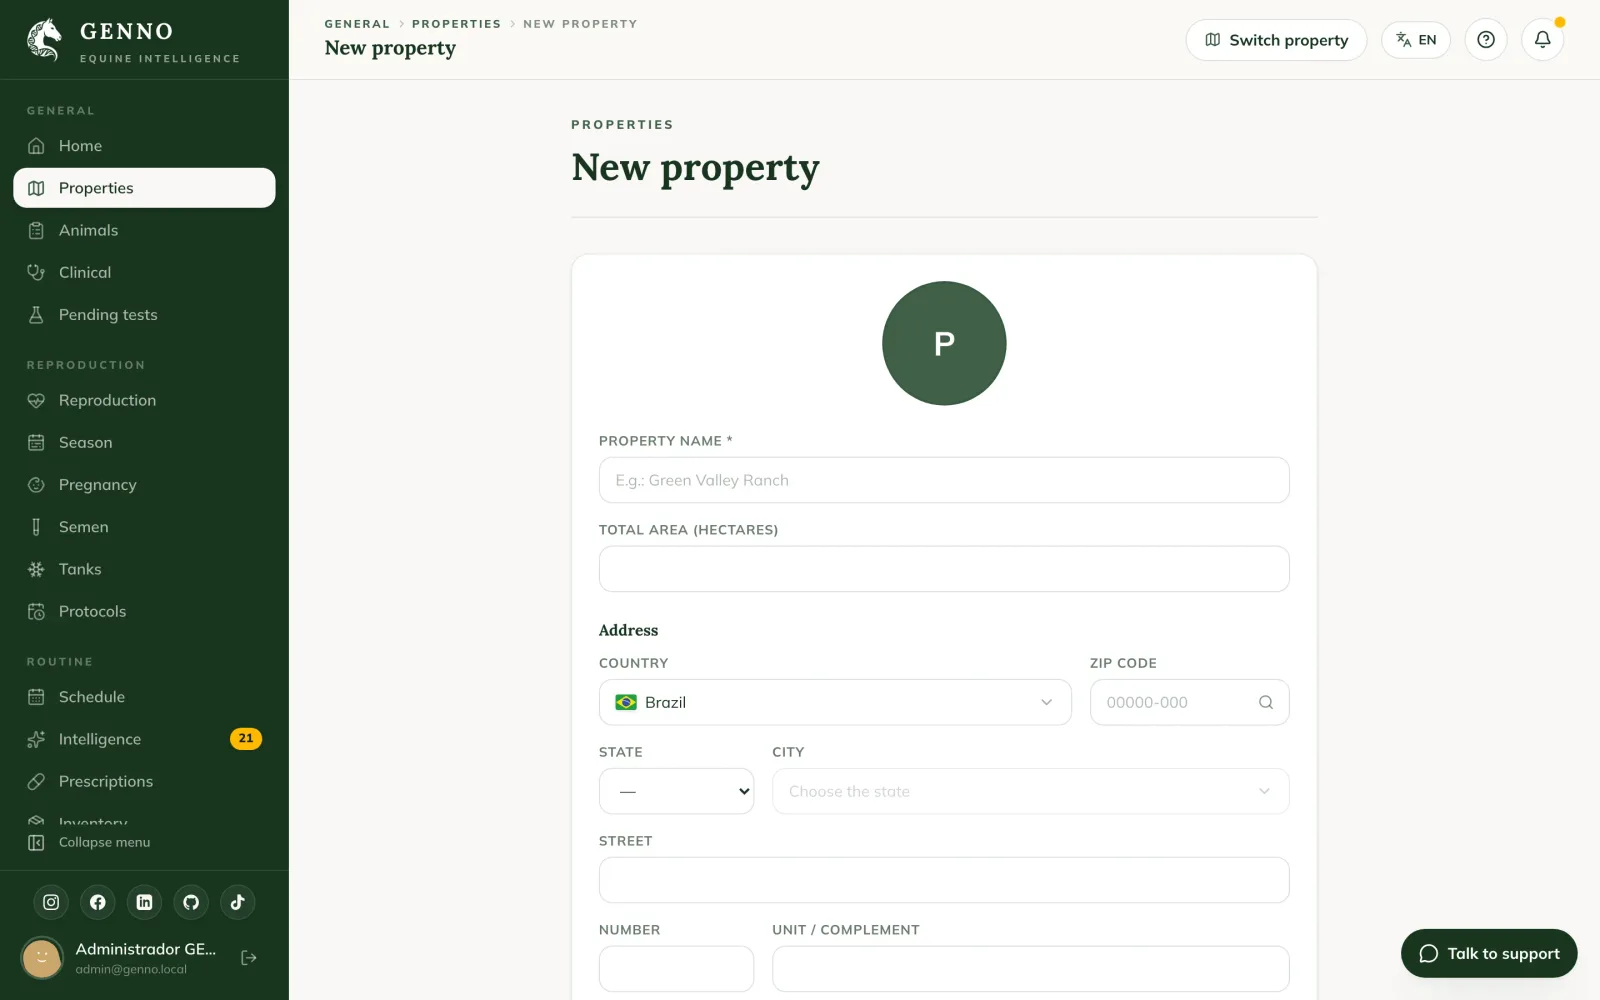
Task: Click the Reproduction heart icon
Action: pyautogui.click(x=36, y=400)
